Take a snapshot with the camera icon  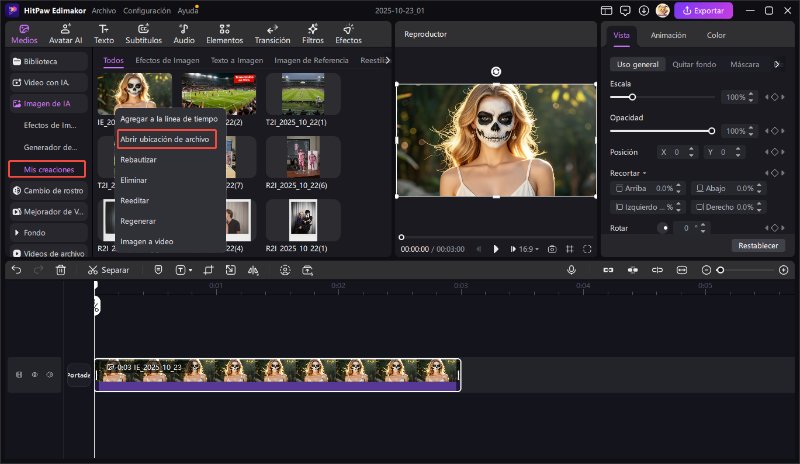551,248
